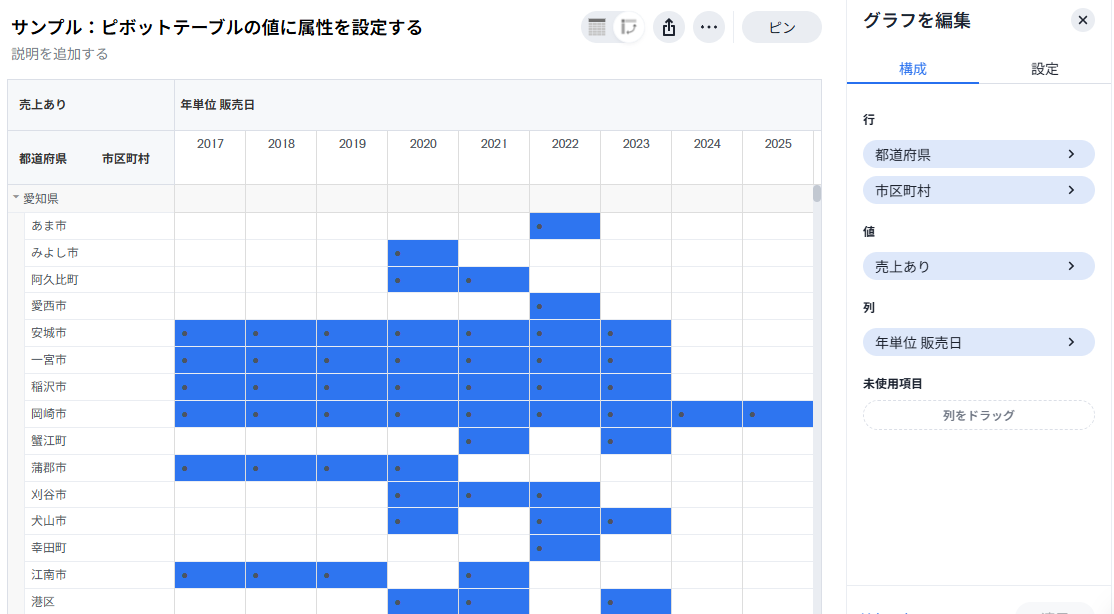Image resolution: width=1114 pixels, height=614 pixels.
Task: Collapse the 愛知県 row group
Action: 16,199
